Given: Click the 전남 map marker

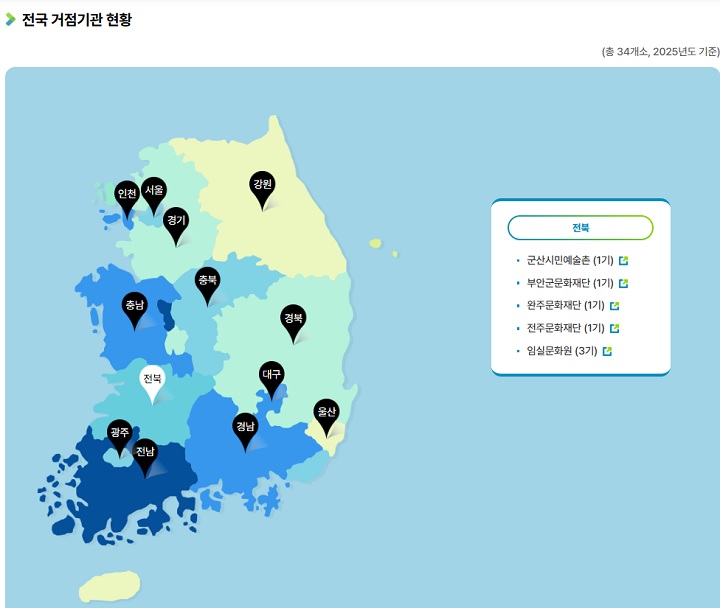Looking at the screenshot, I should (x=146, y=453).
